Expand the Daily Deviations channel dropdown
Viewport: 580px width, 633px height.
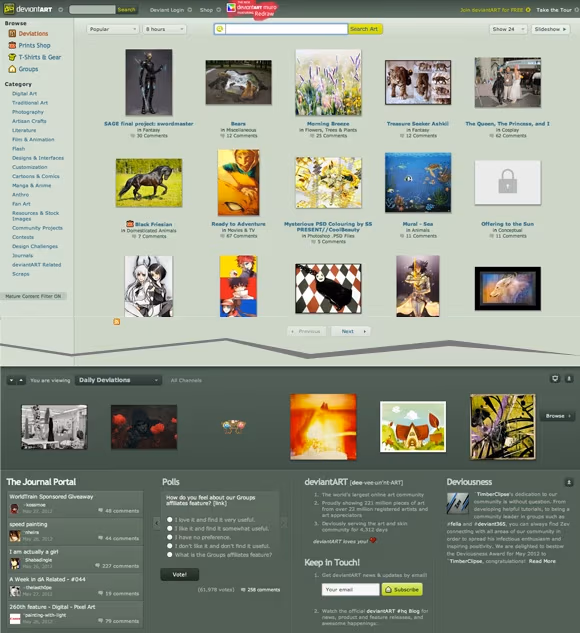point(118,380)
